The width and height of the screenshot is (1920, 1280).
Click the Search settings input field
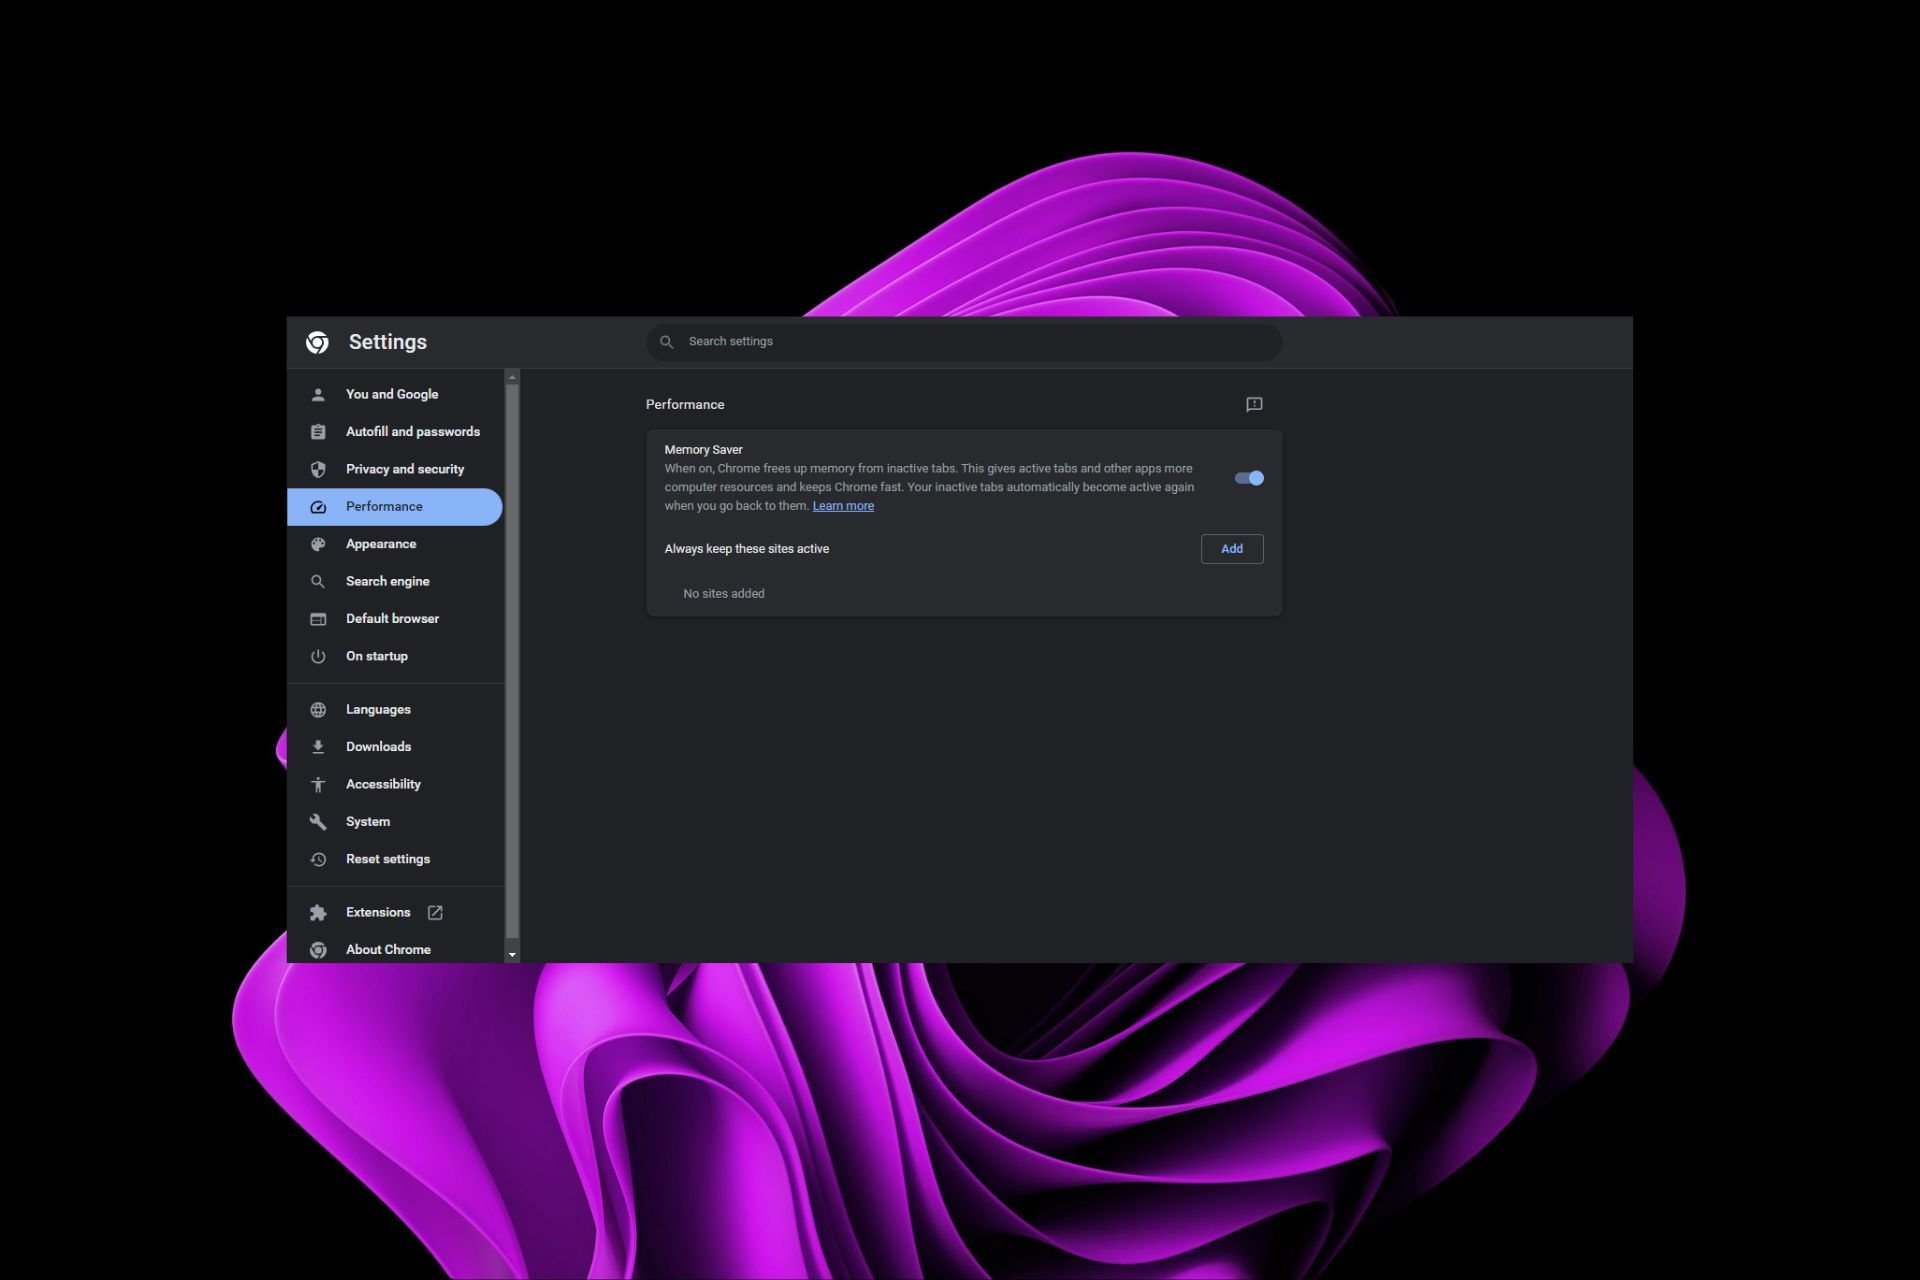click(x=964, y=342)
